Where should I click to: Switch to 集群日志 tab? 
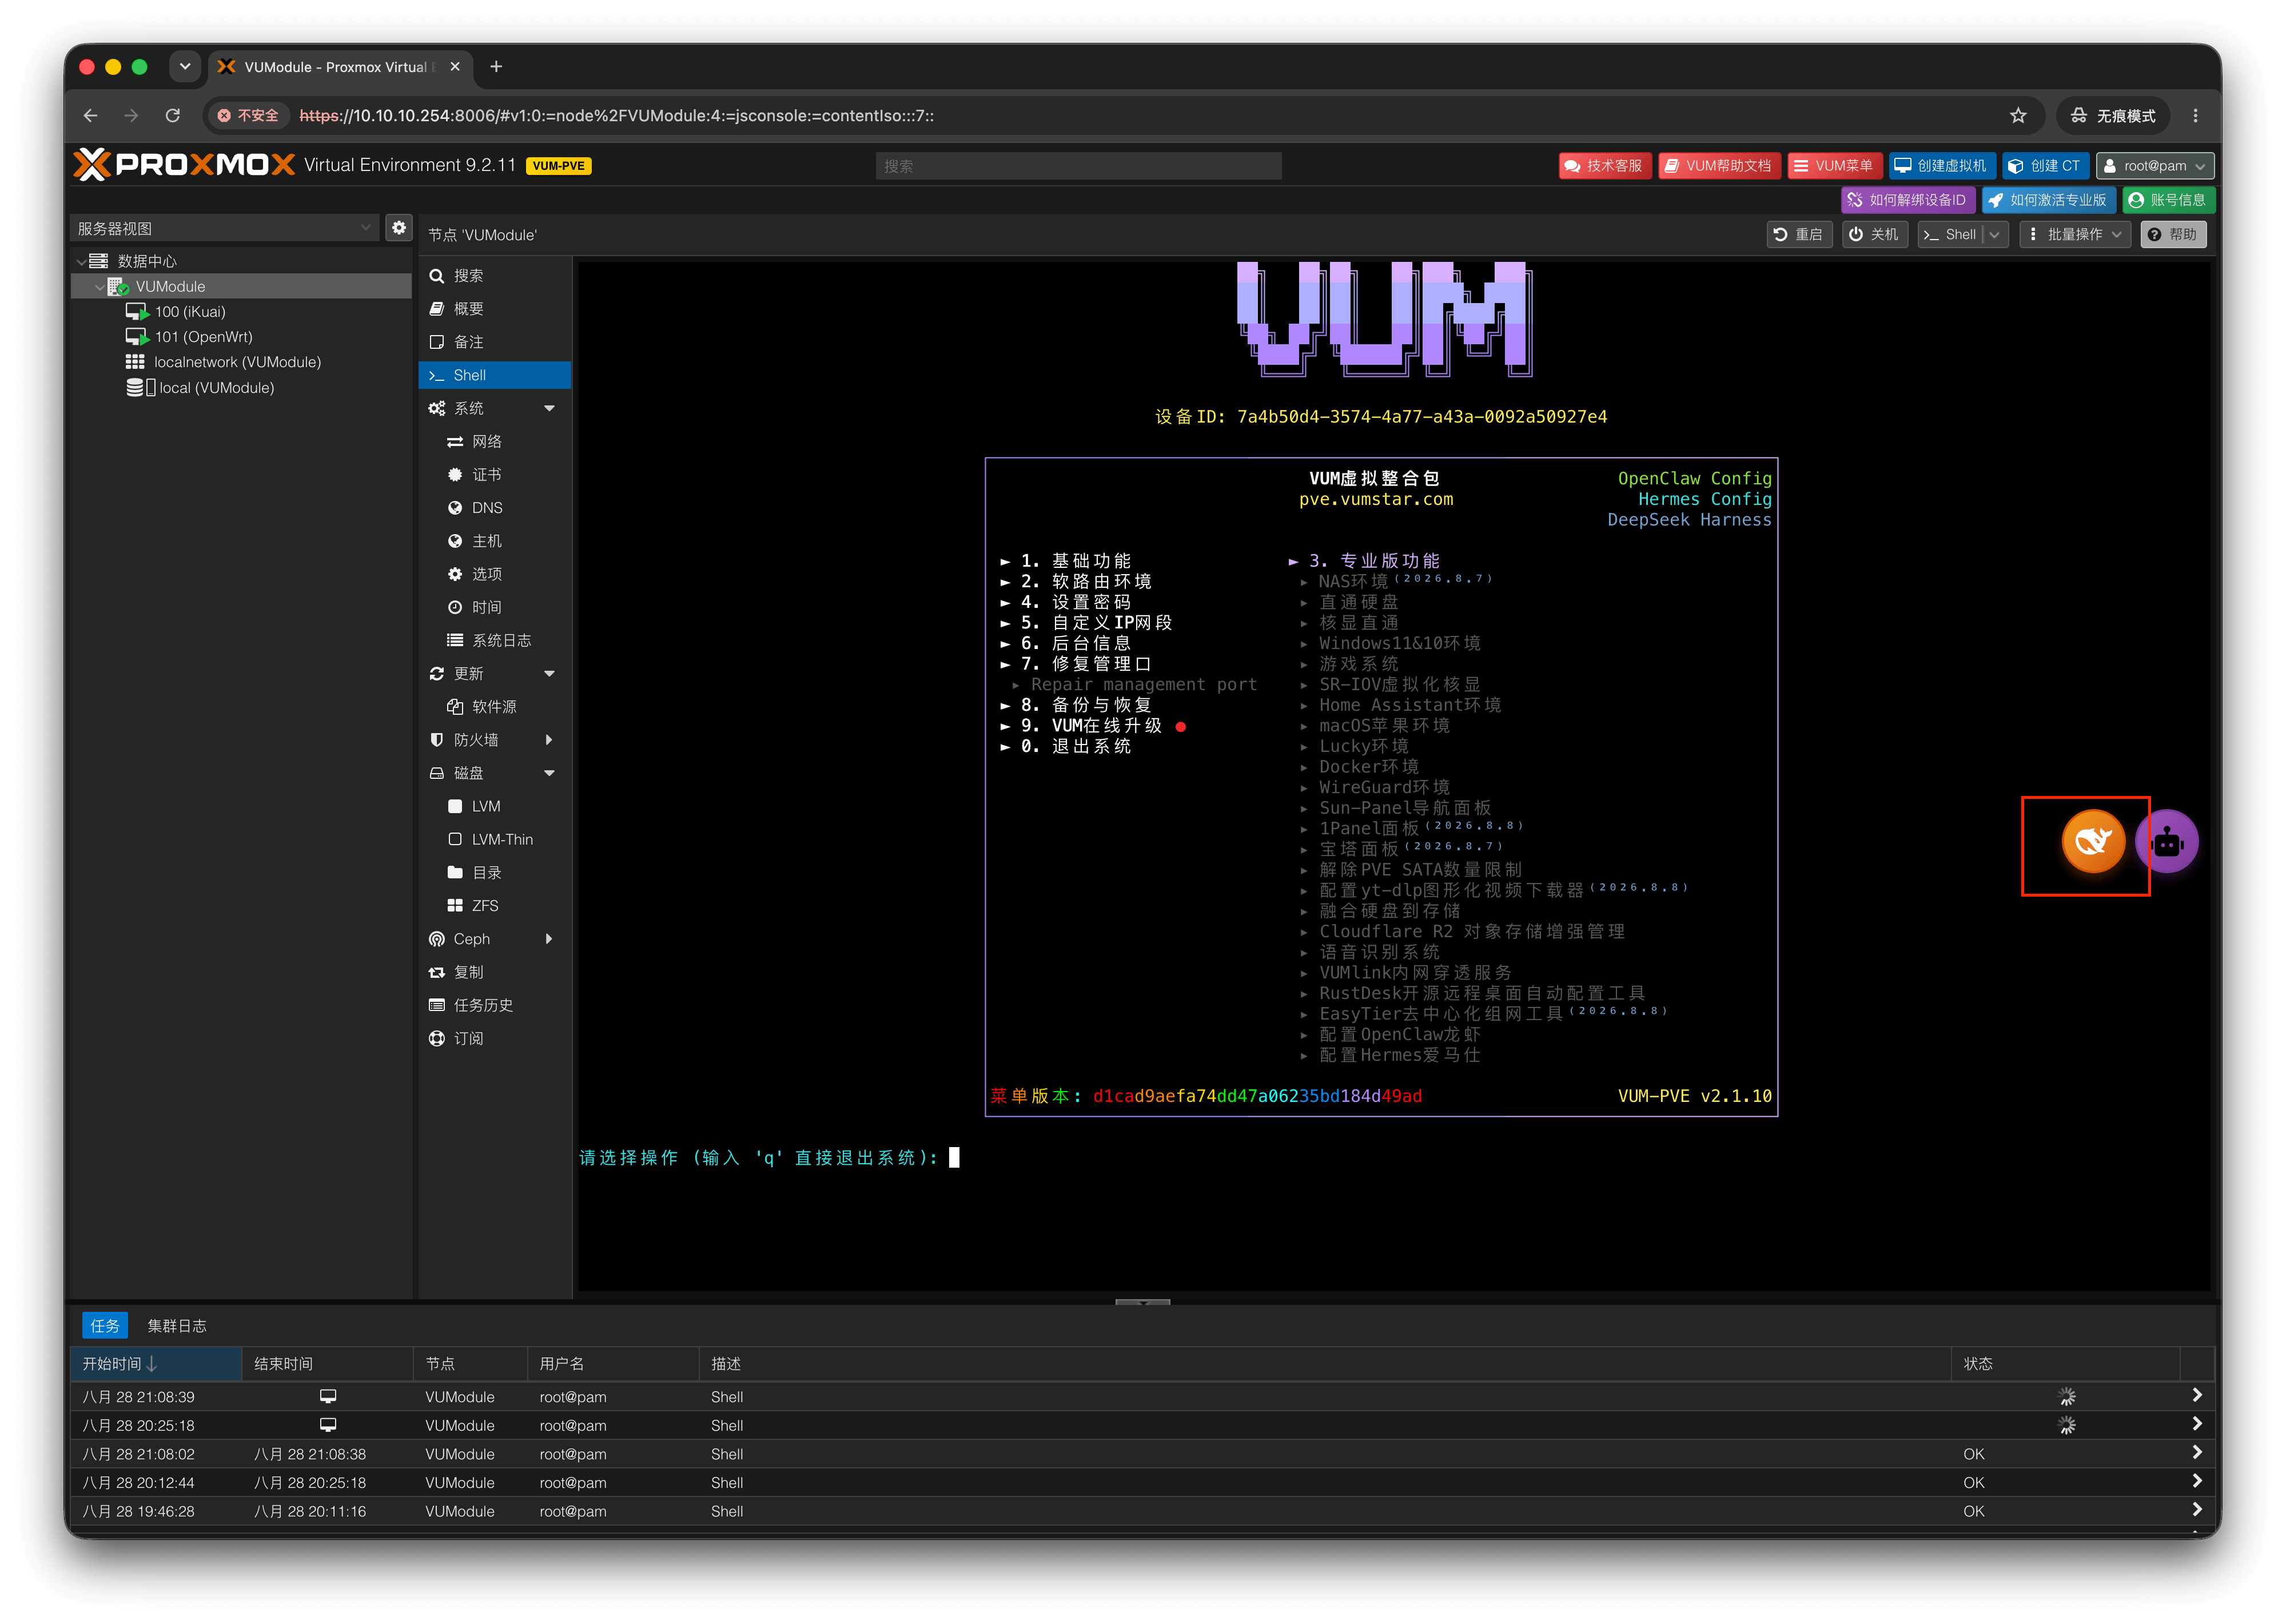[177, 1325]
